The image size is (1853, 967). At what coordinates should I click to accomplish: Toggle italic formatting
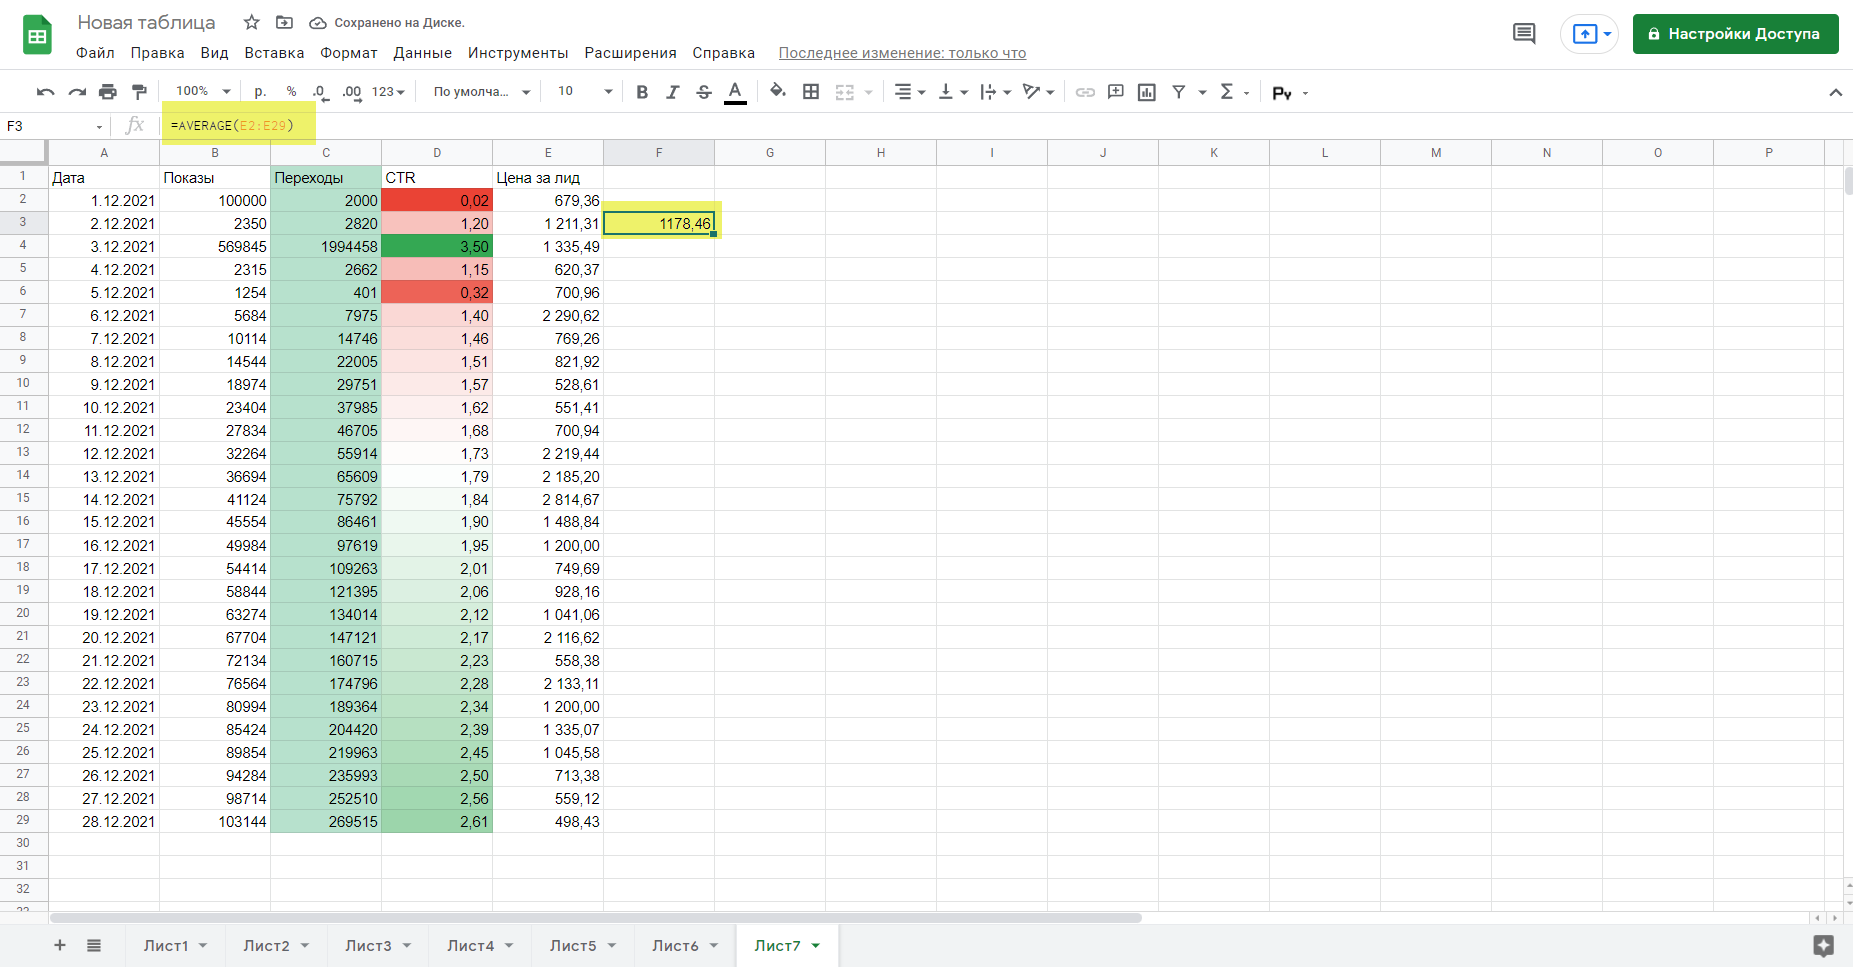673,92
